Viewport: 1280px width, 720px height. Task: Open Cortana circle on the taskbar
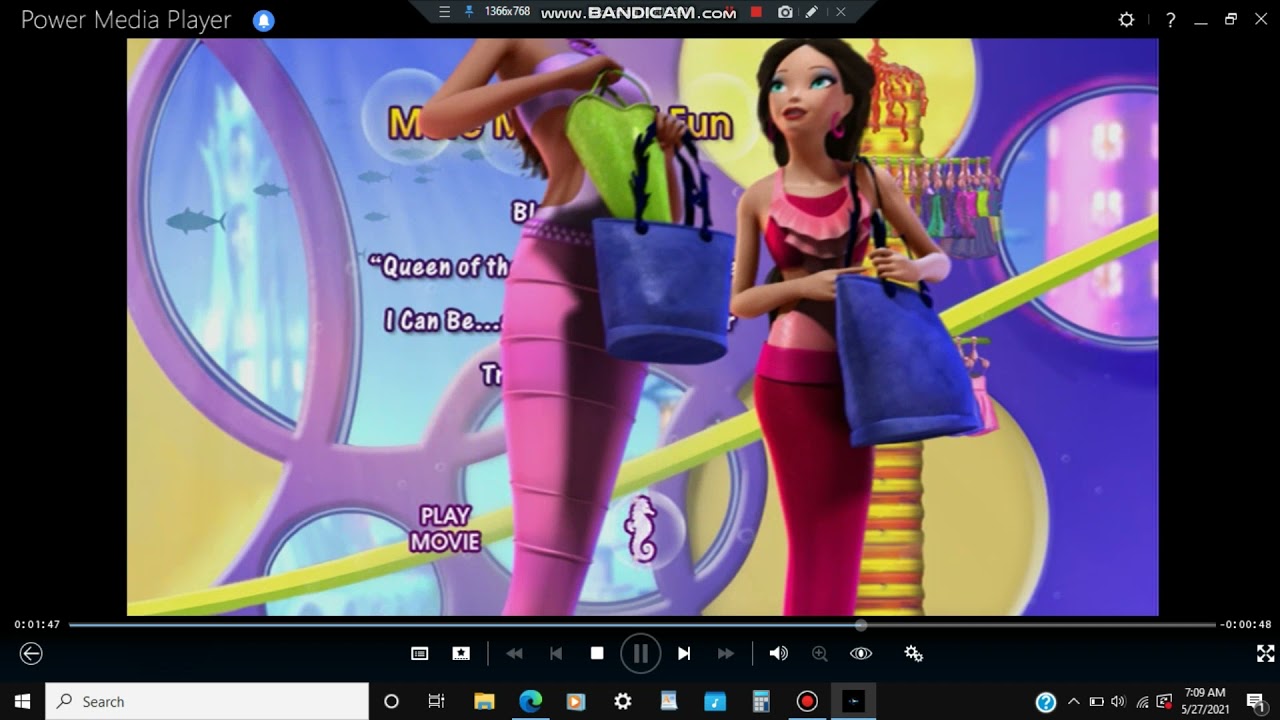(x=391, y=702)
